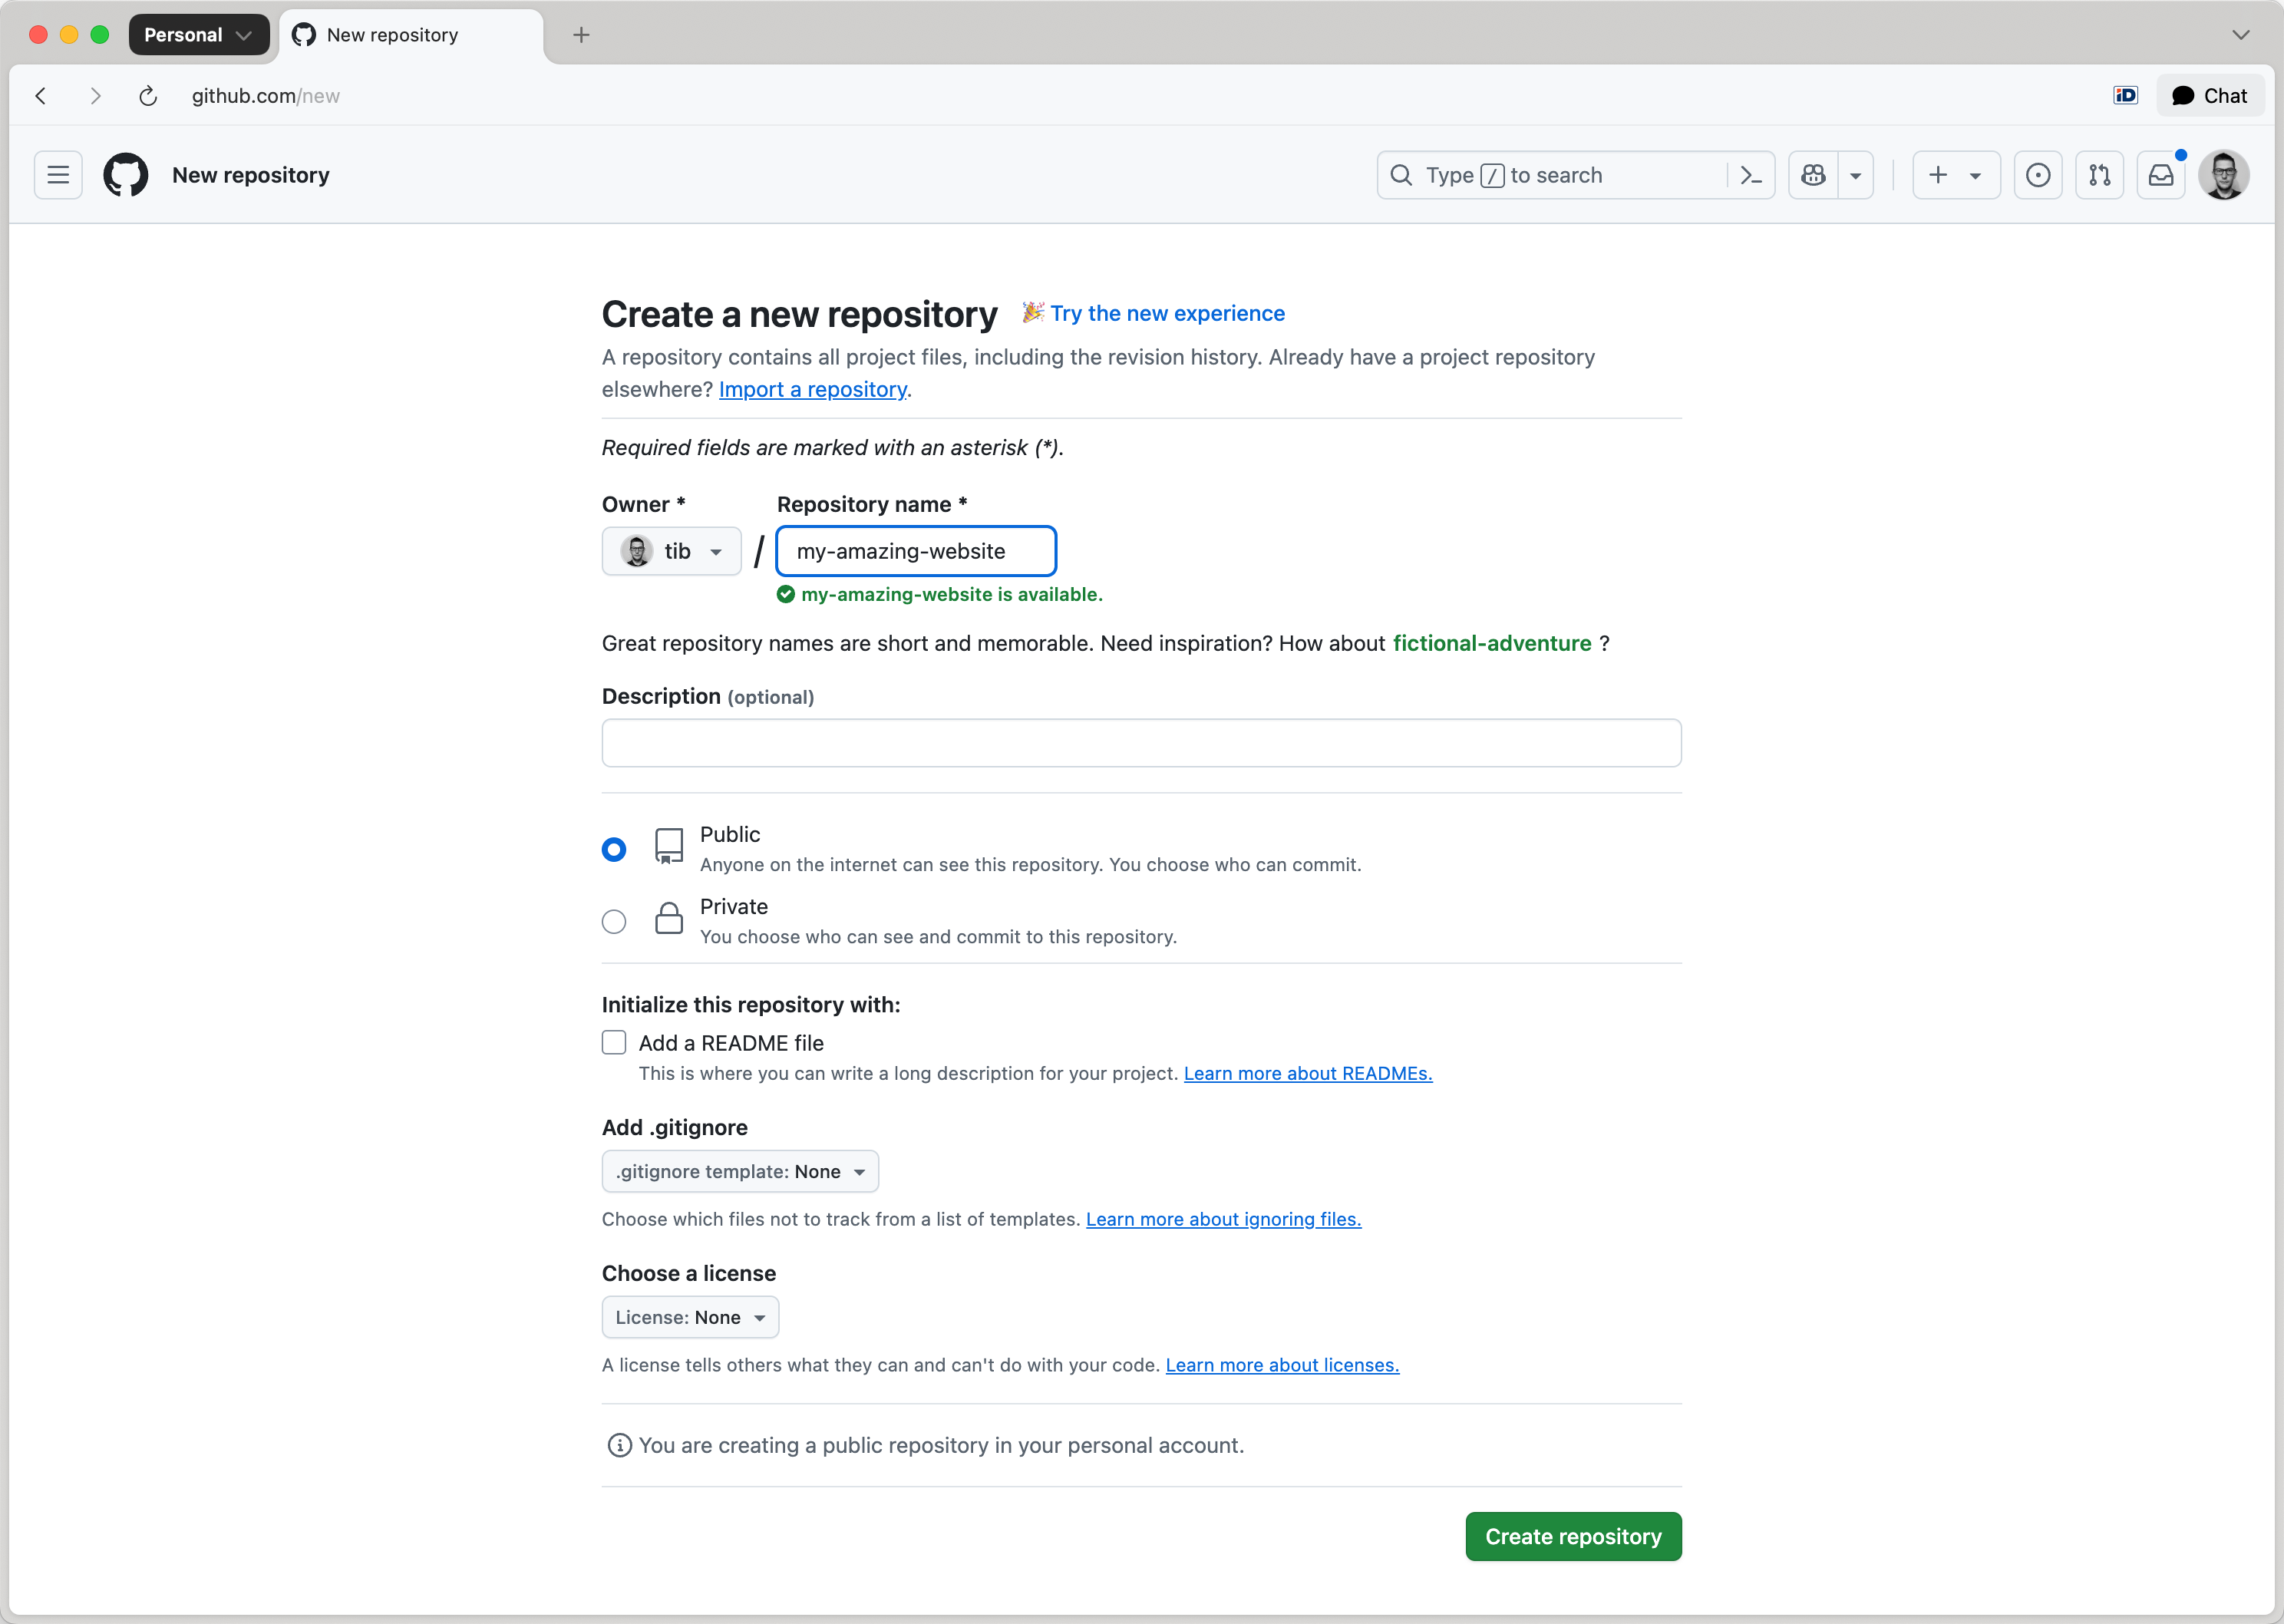The width and height of the screenshot is (2284, 1624).
Task: Click the Description input field
Action: point(1140,742)
